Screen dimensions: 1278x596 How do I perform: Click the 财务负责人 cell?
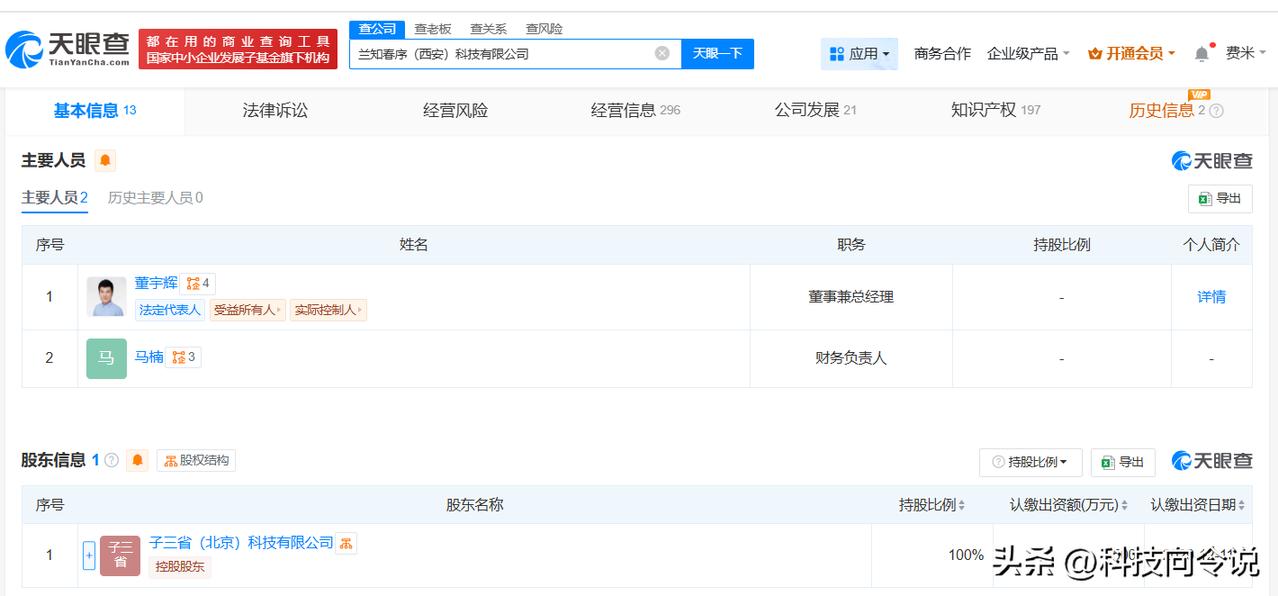(851, 358)
